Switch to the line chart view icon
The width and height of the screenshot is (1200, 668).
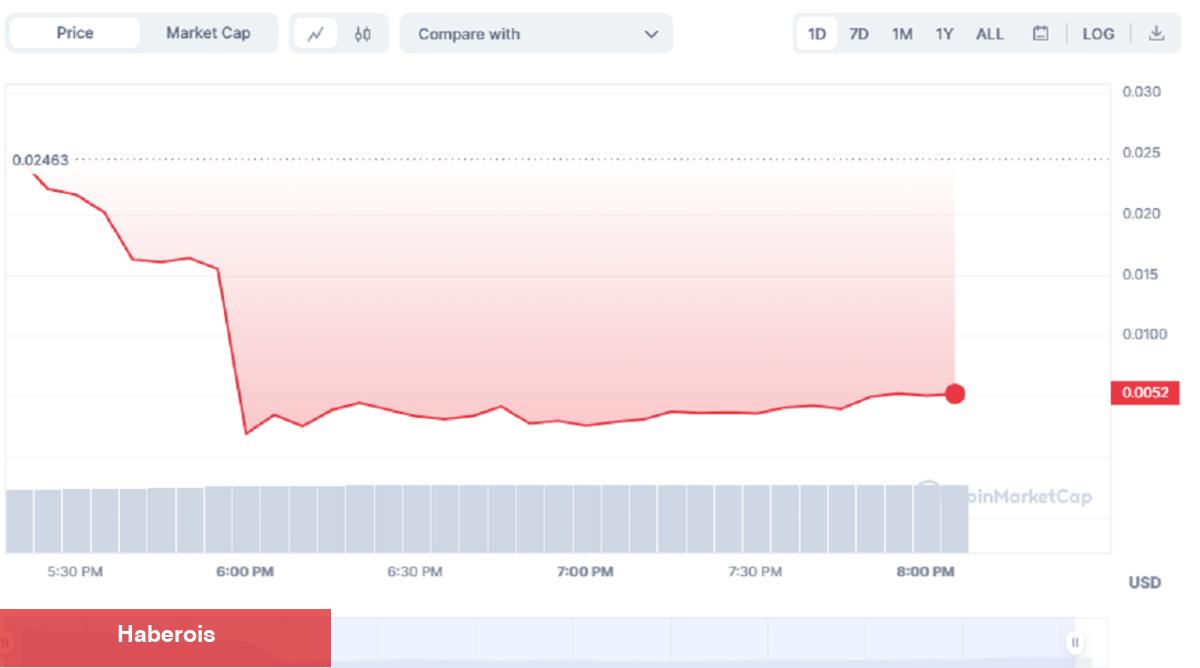click(x=316, y=34)
